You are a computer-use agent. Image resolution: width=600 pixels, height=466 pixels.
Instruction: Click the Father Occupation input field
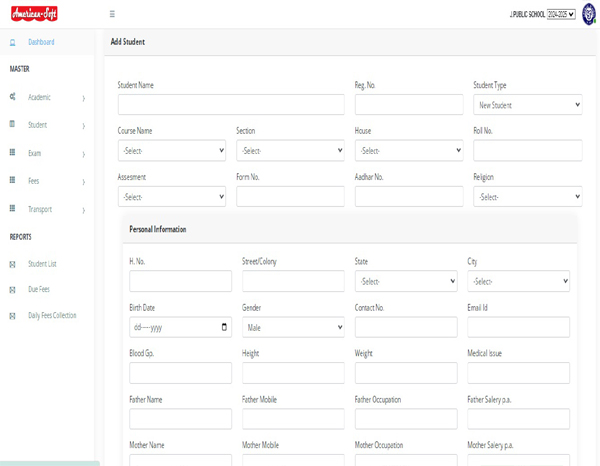406,419
